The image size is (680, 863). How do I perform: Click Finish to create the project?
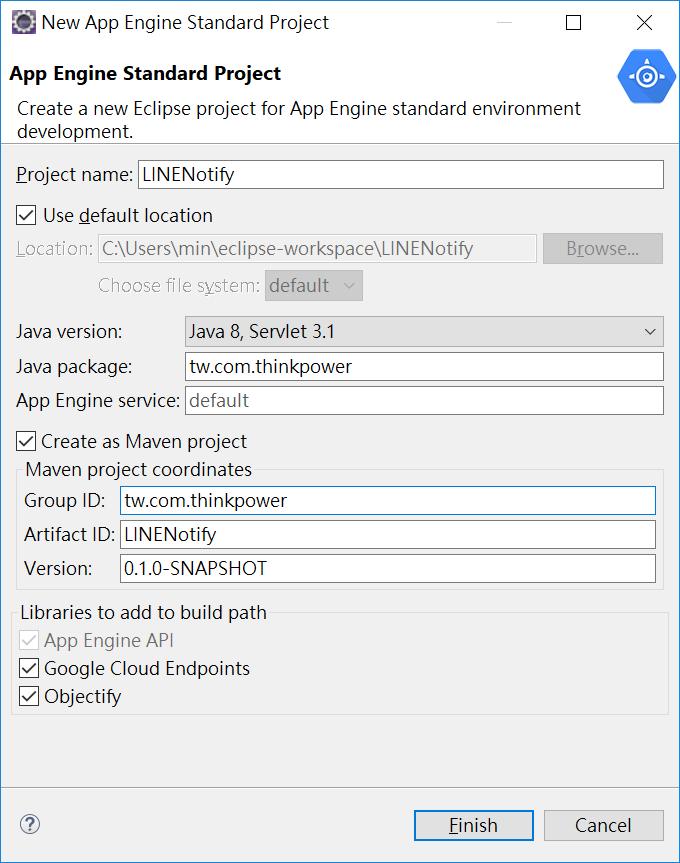474,825
